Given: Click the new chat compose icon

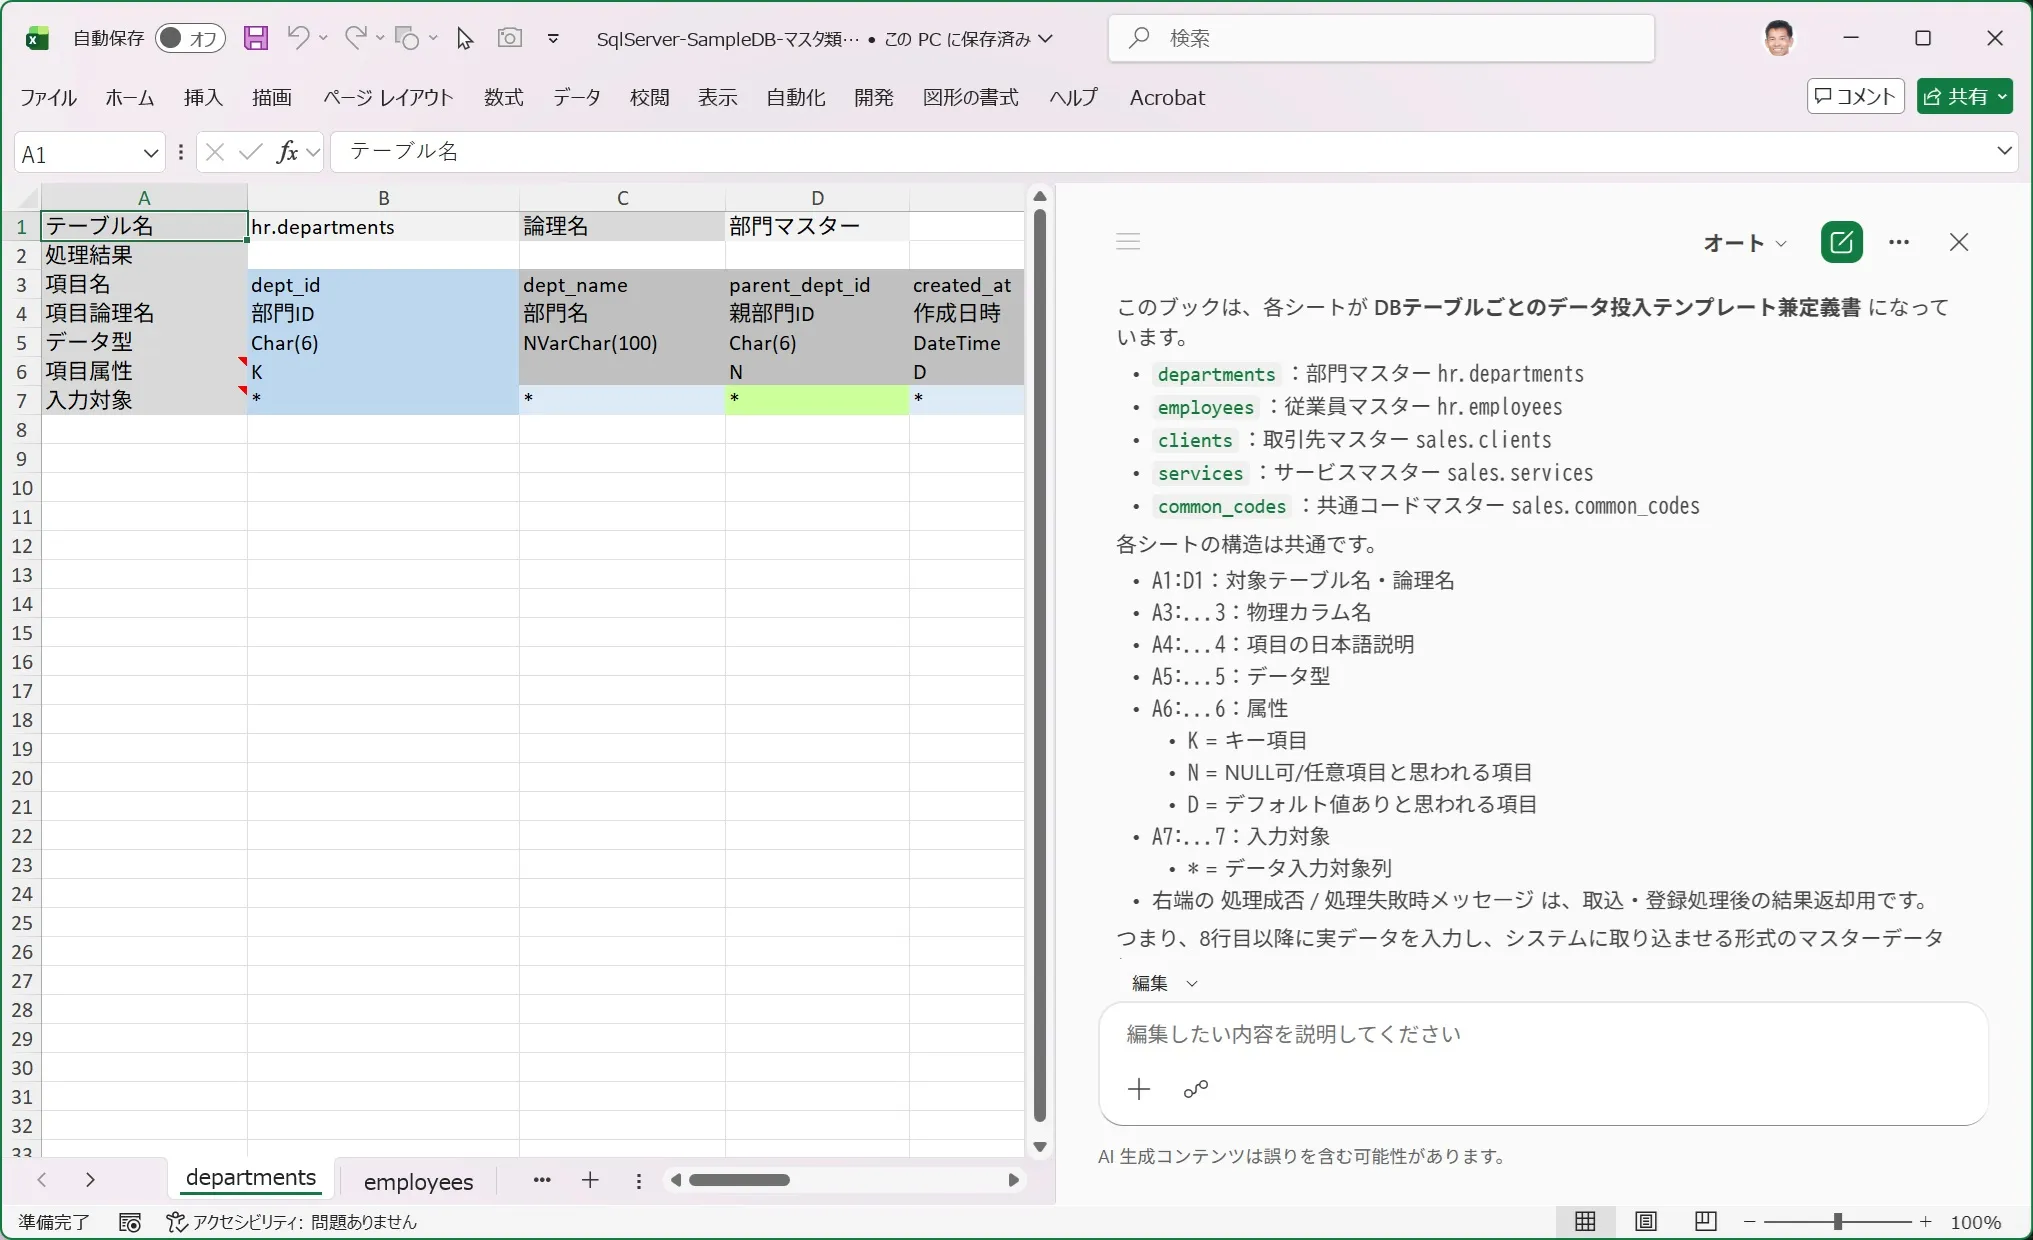Looking at the screenshot, I should pos(1841,242).
